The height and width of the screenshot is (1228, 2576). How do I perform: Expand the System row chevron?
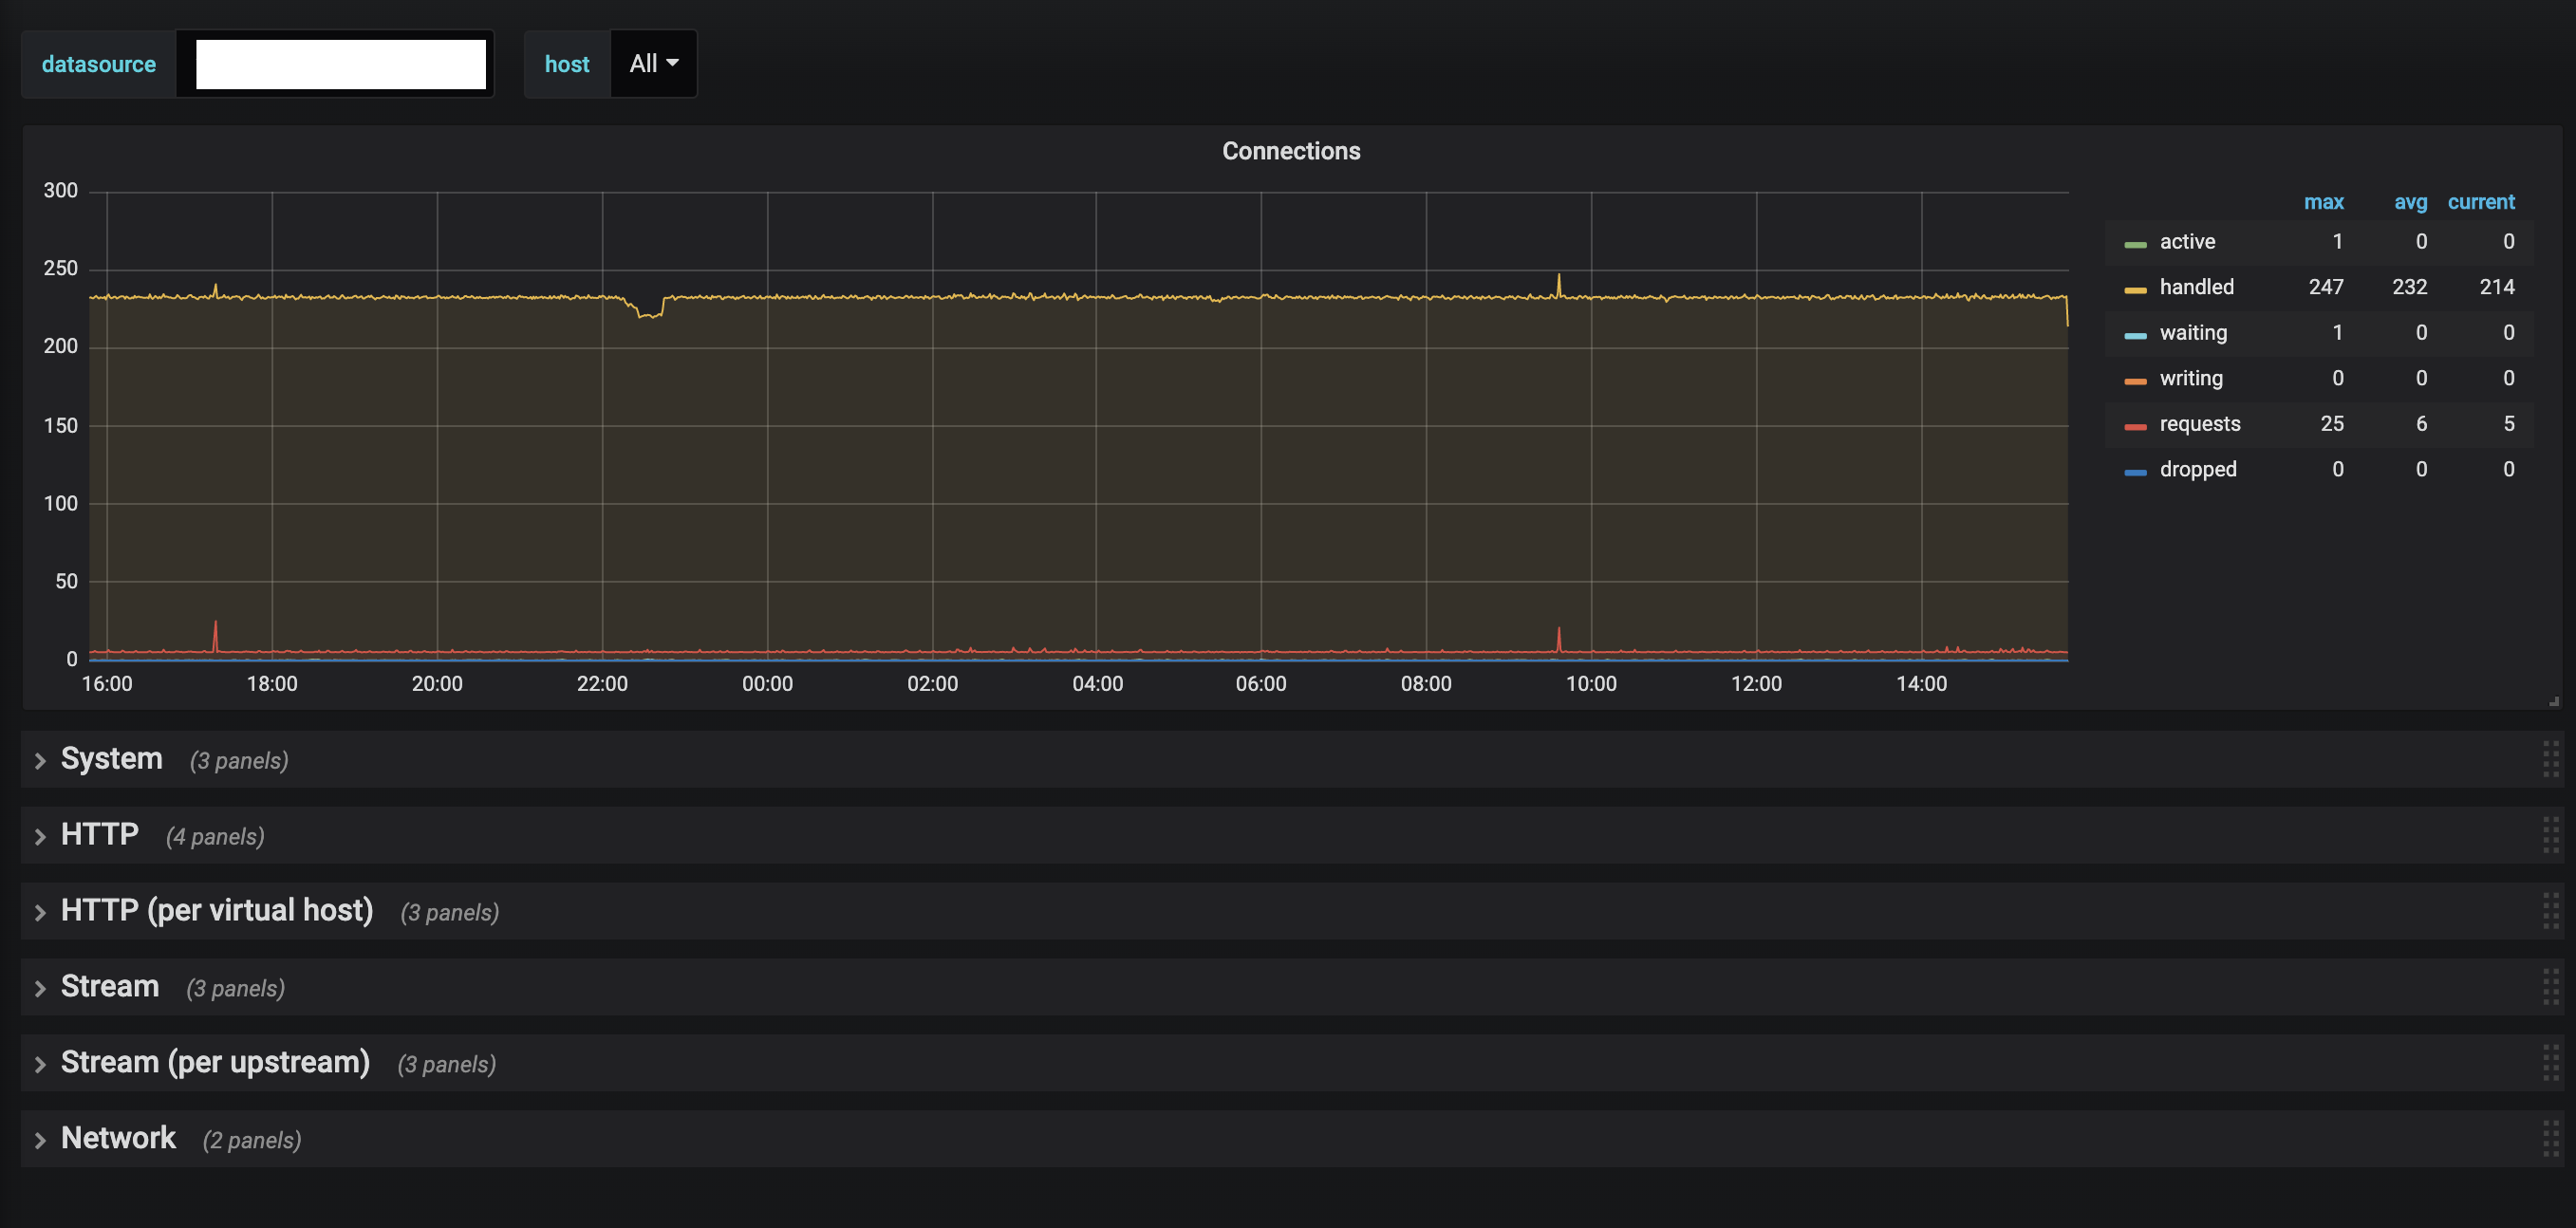(40, 761)
